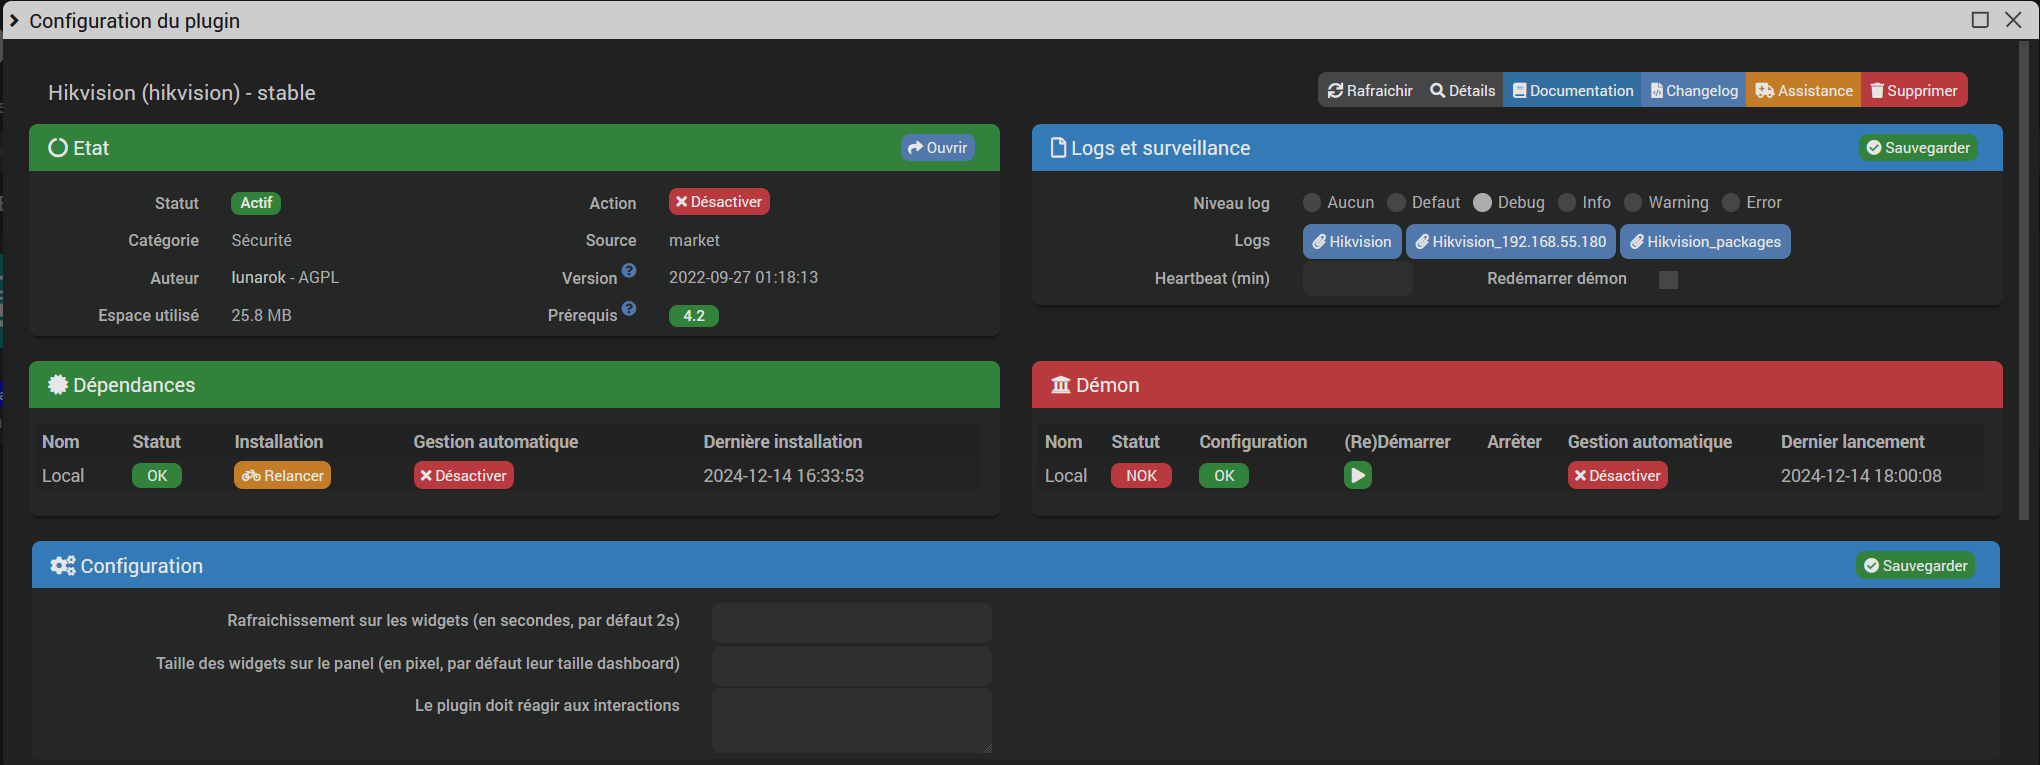Viewport: 2040px width, 765px height.
Task: Open plugin Détails
Action: pyautogui.click(x=1462, y=90)
